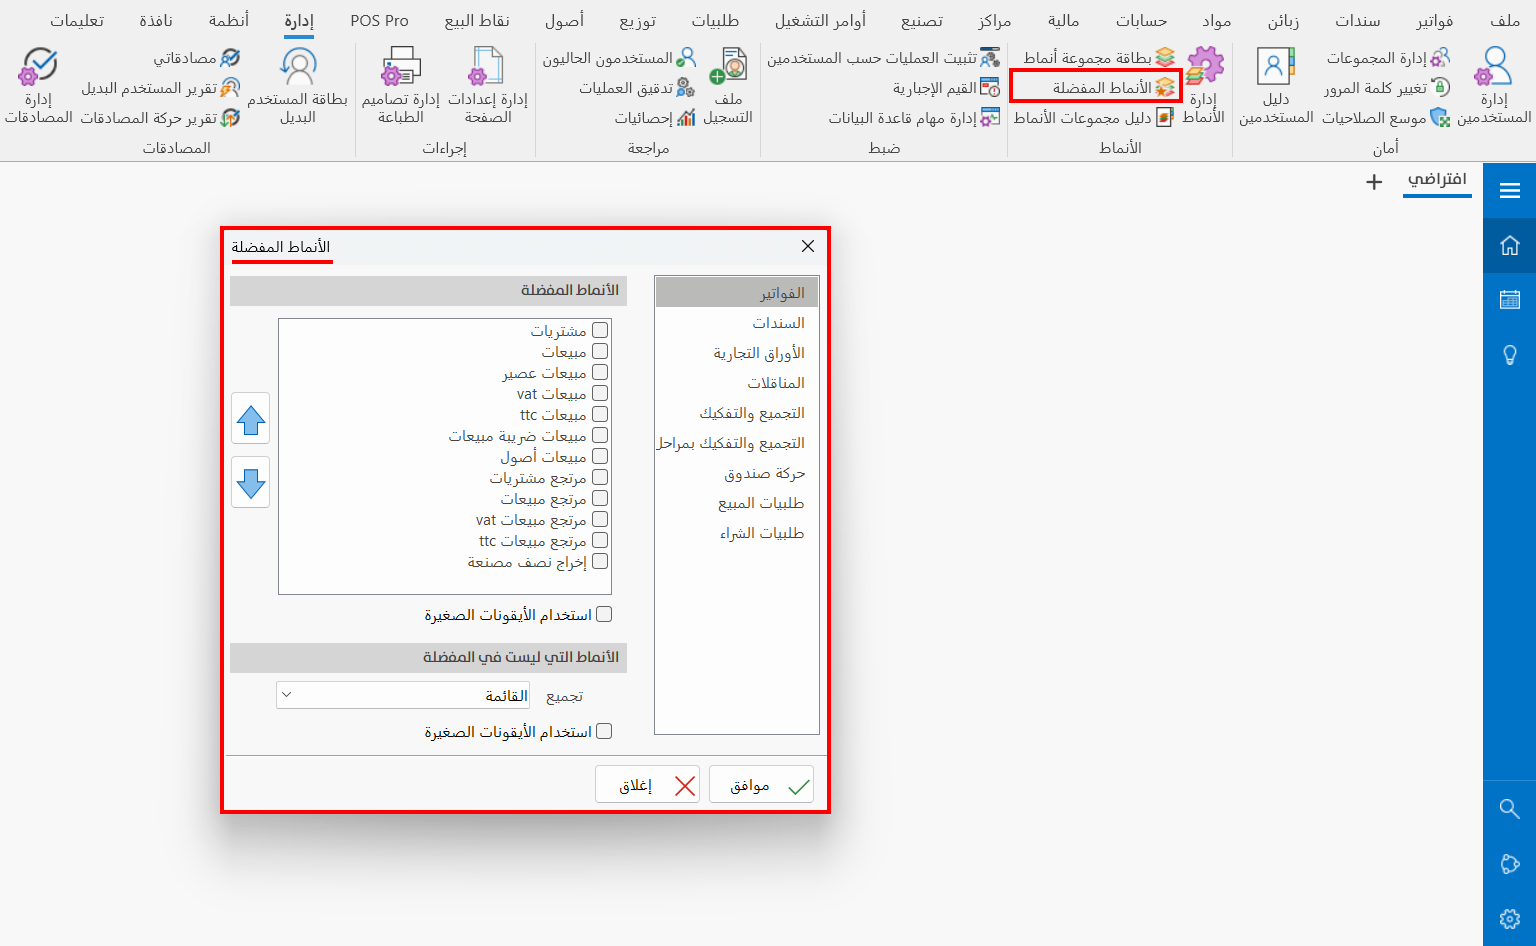Check the مرتجع مبيعات checkbox
Viewport: 1536px width, 946px height.
[600, 498]
